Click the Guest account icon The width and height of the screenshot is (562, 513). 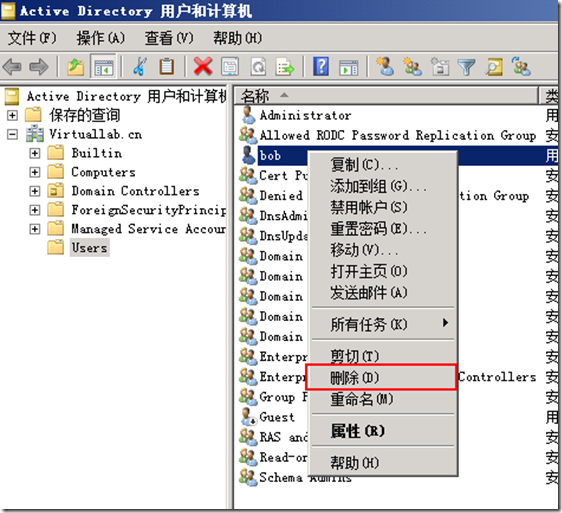[x=248, y=417]
